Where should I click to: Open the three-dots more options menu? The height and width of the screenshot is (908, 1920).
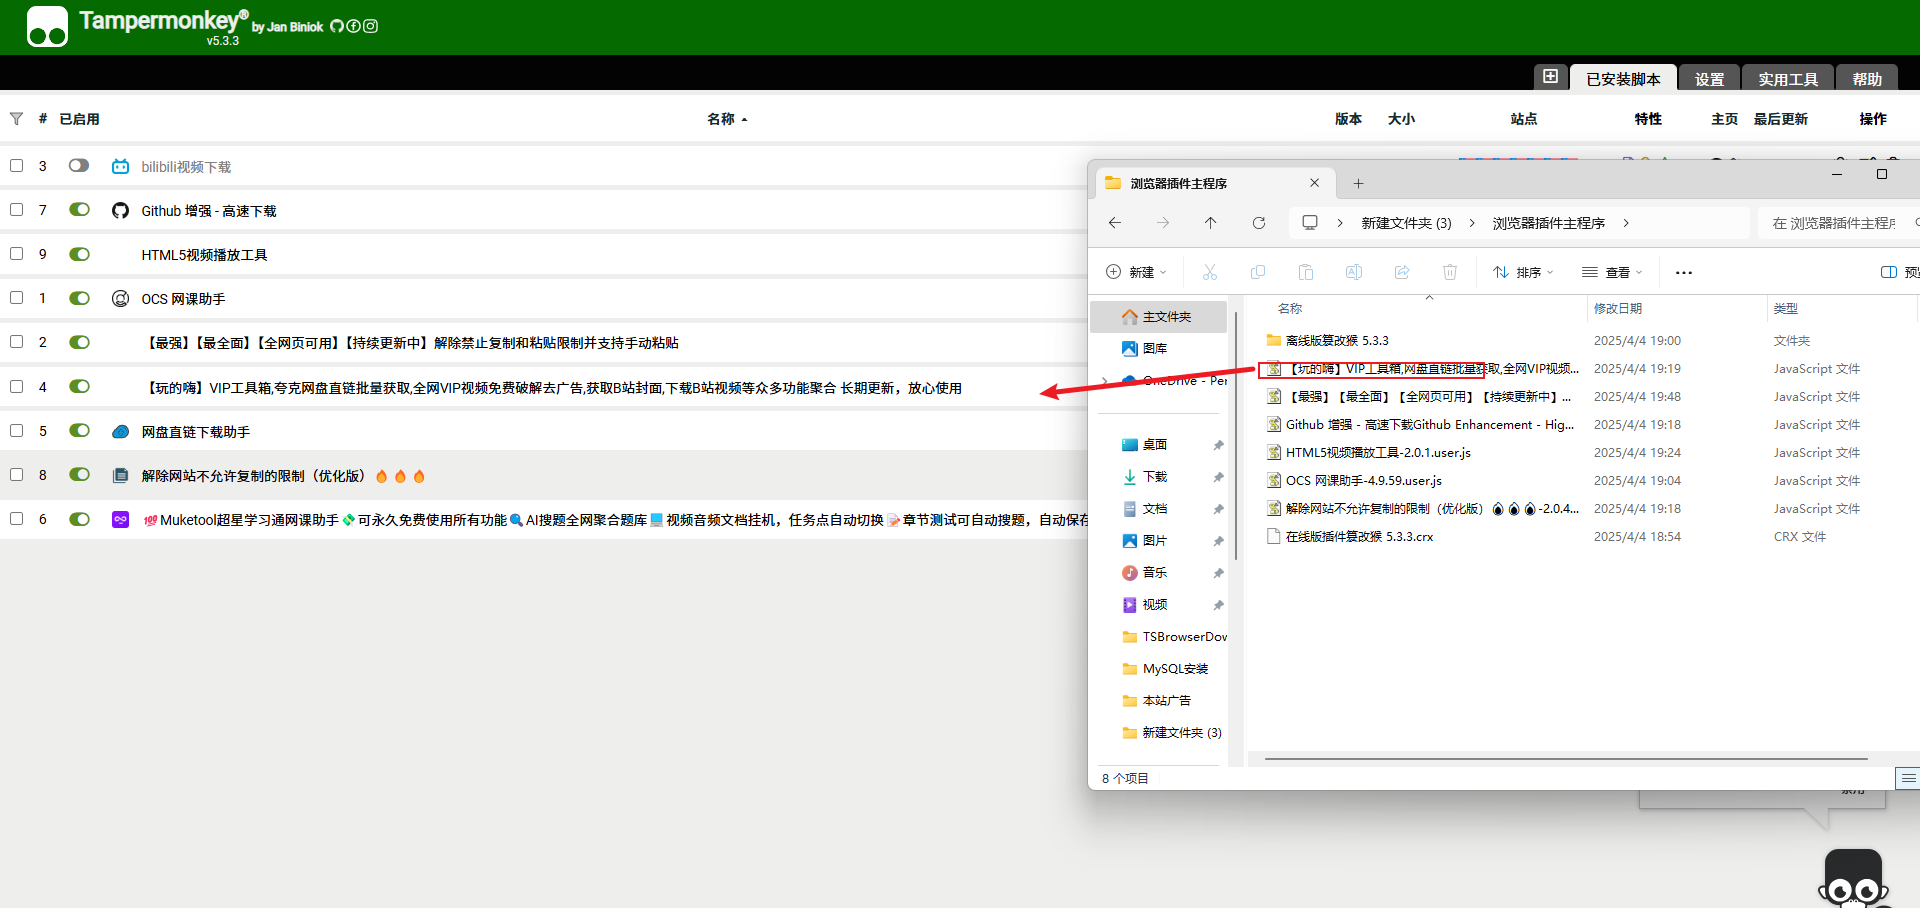[x=1684, y=272]
